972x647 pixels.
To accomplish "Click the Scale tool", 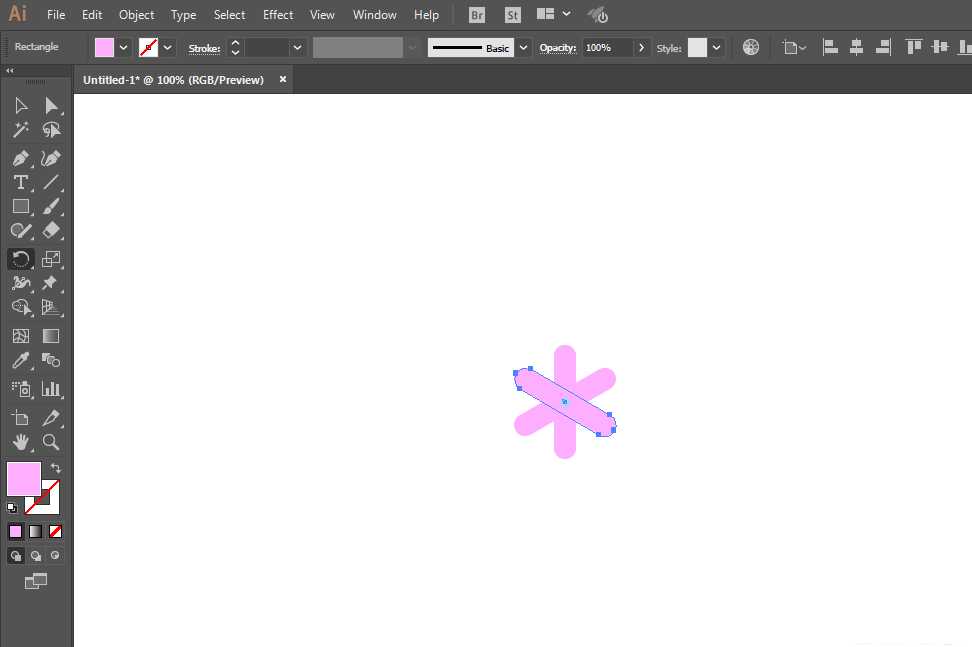I will (x=51, y=259).
